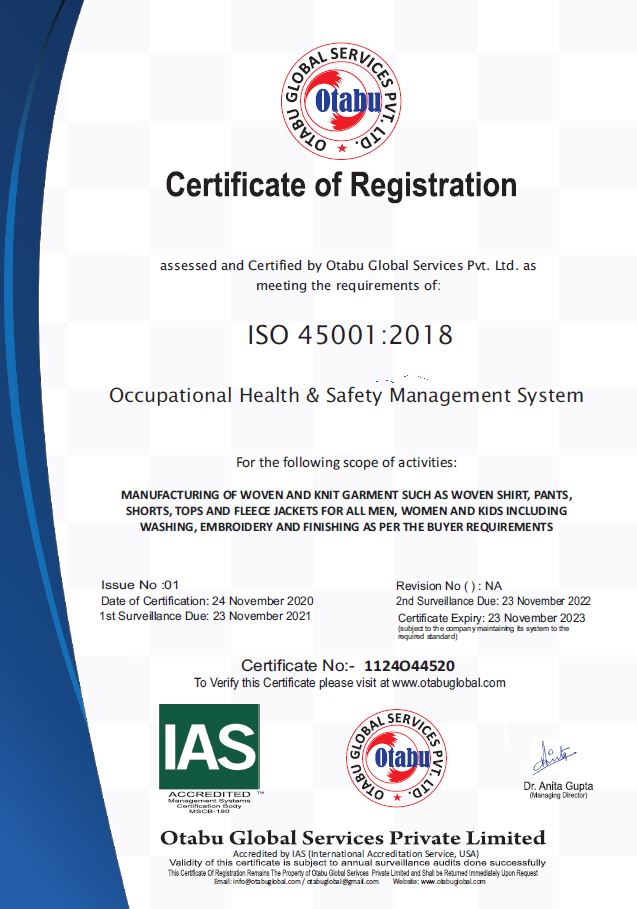The height and width of the screenshot is (909, 637).
Task: Click the 'subject to the company maintaining' note
Action: pos(483,632)
